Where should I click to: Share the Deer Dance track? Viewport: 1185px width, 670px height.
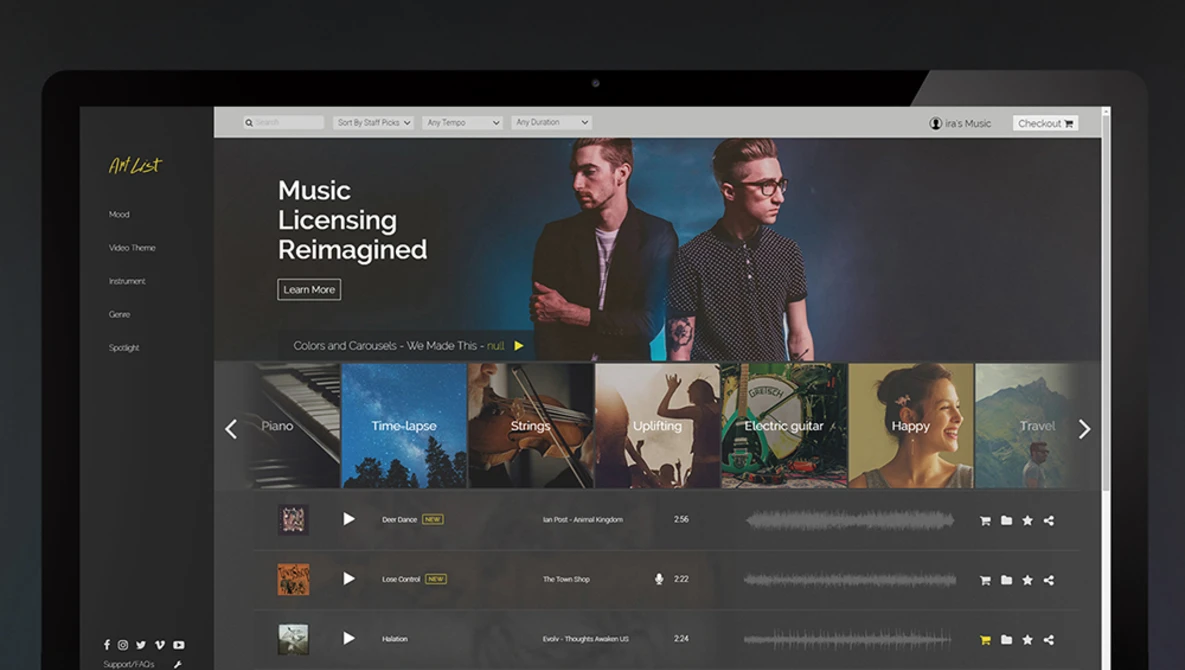tap(1048, 520)
